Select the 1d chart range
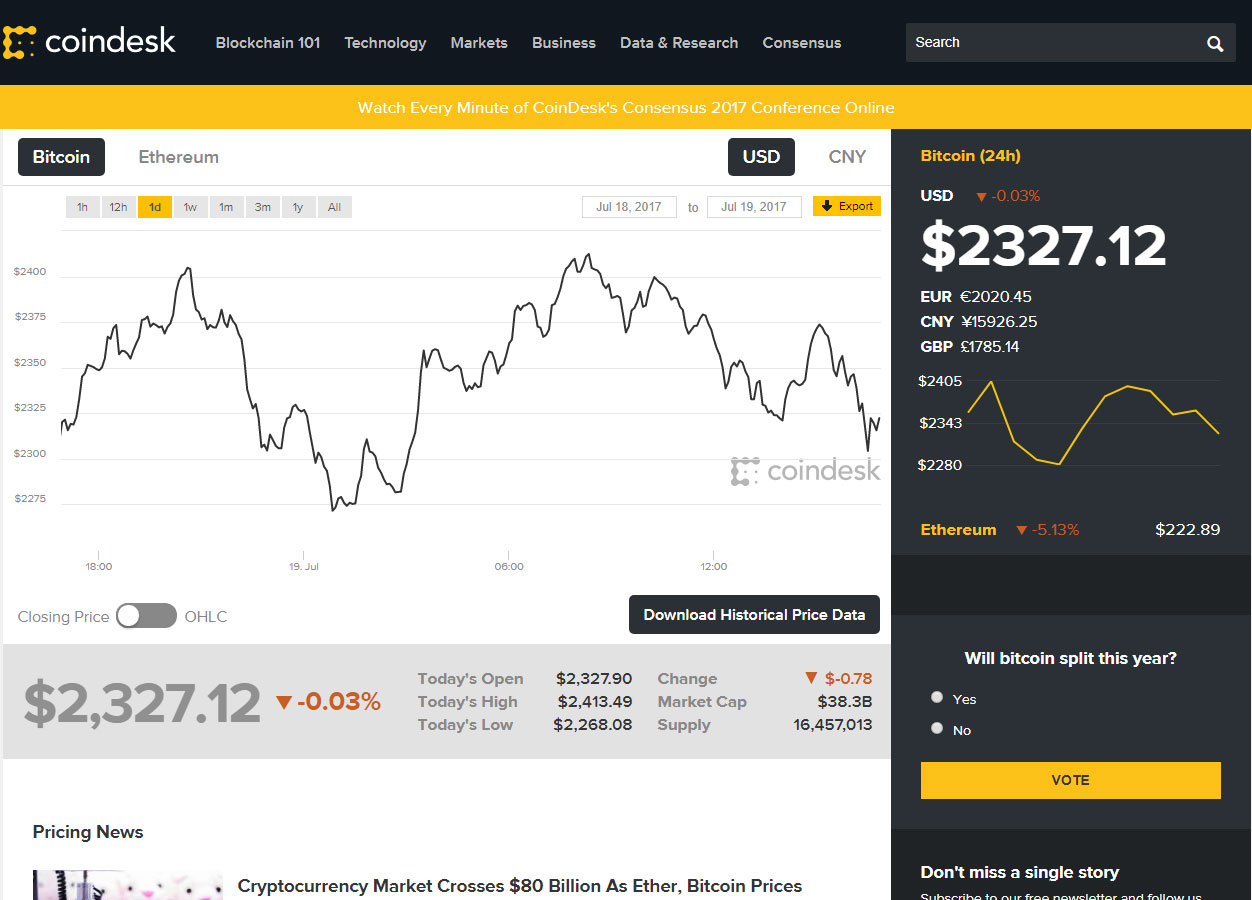 pos(155,207)
